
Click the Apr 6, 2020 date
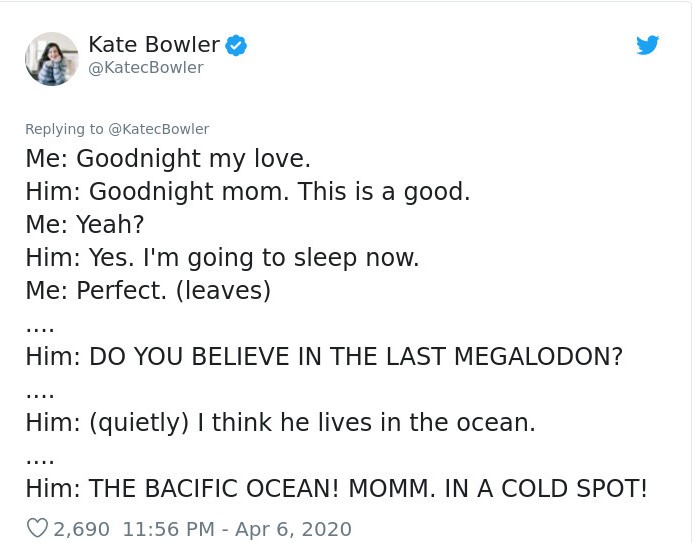pos(294,528)
